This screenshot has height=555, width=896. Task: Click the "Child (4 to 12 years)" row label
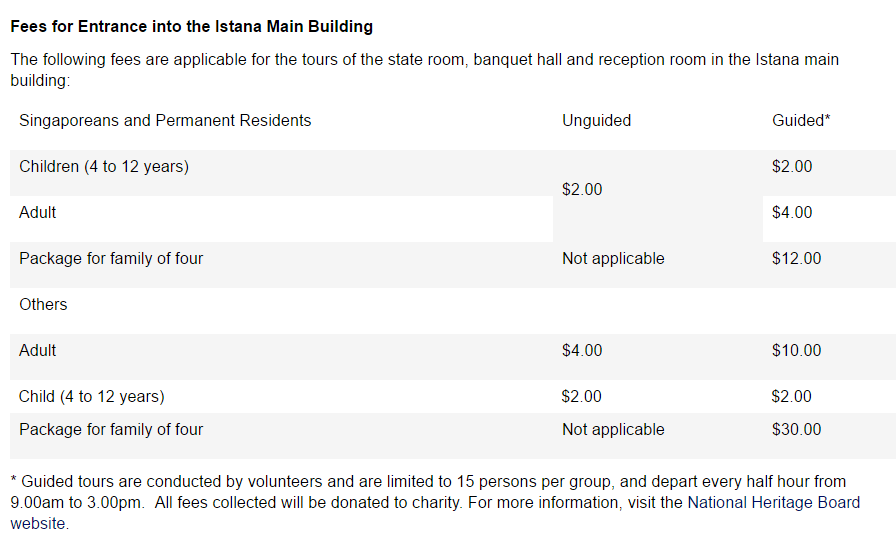point(92,396)
